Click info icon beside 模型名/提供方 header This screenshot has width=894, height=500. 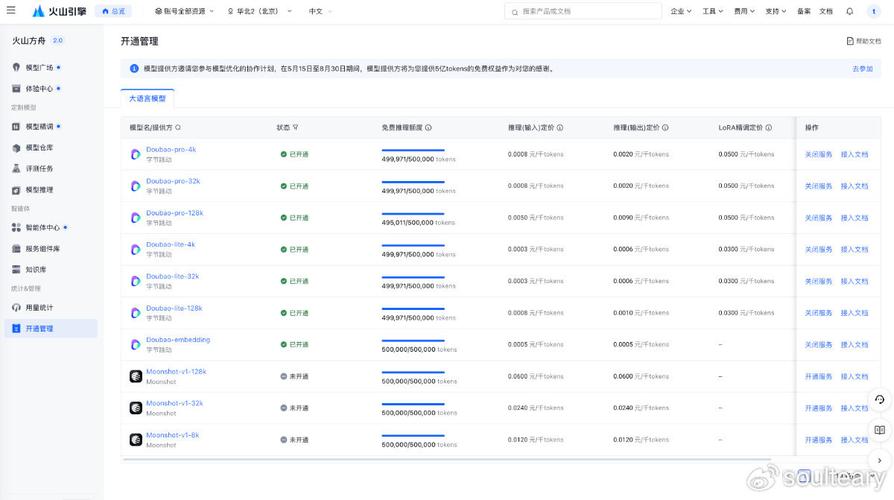[x=178, y=128]
